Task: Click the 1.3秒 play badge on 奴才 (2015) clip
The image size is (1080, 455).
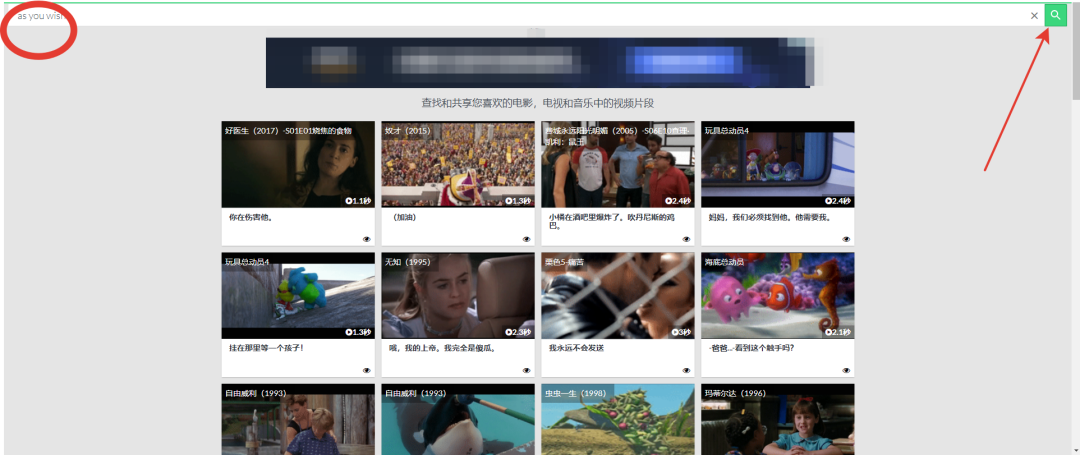Action: tap(518, 201)
